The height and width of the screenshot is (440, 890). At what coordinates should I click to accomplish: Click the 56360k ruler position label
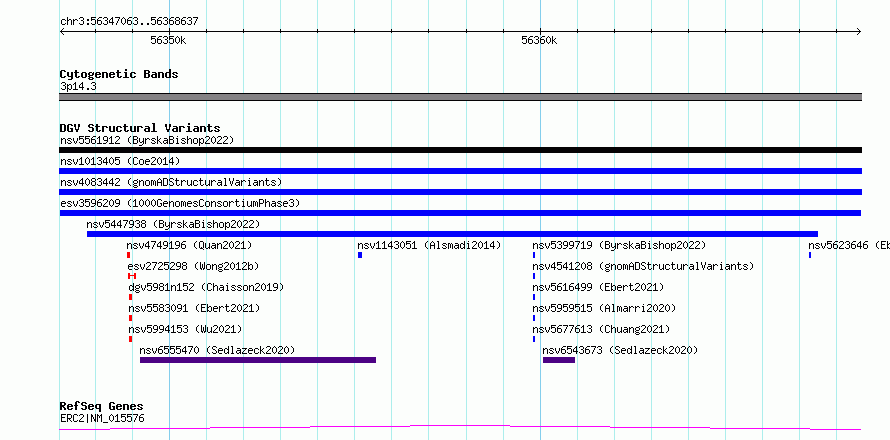pyautogui.click(x=539, y=40)
